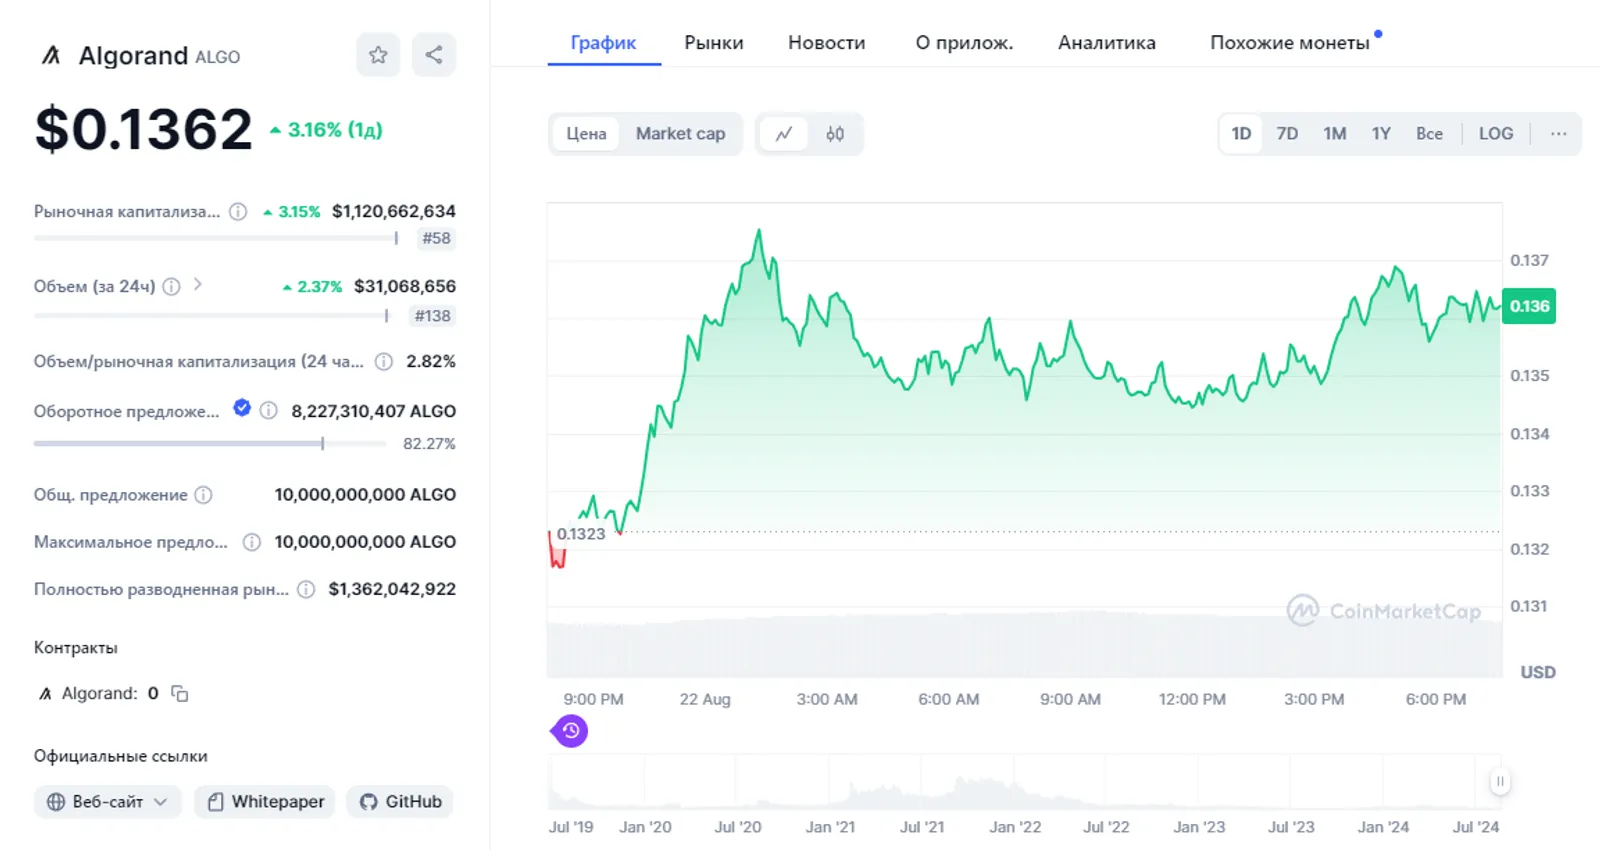Go to the О прилож. tab
Viewport: 1600px width, 850px height.
[964, 43]
